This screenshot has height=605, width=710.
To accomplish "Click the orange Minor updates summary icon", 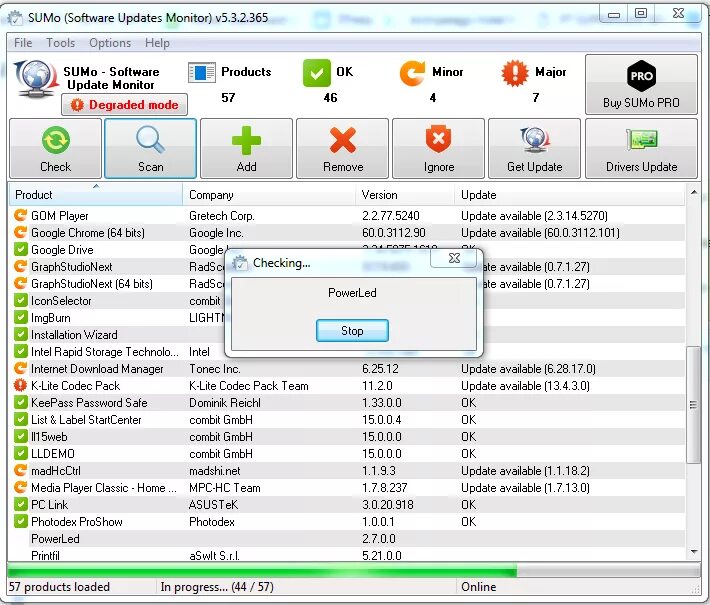I will [412, 73].
